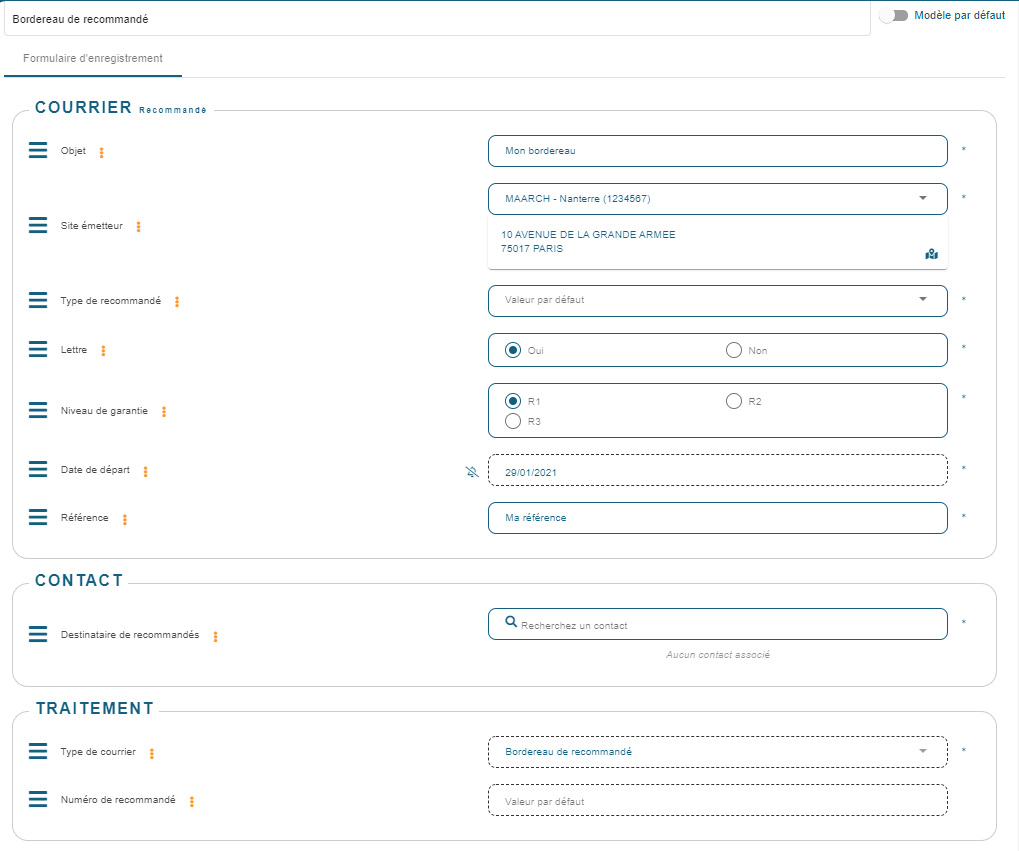The height and width of the screenshot is (851, 1019).
Task: Select the Non radio for Lettre
Action: pyautogui.click(x=733, y=350)
